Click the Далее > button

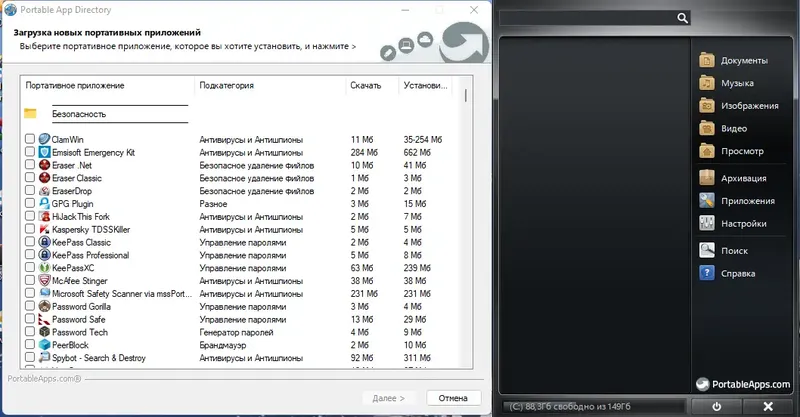[389, 398]
